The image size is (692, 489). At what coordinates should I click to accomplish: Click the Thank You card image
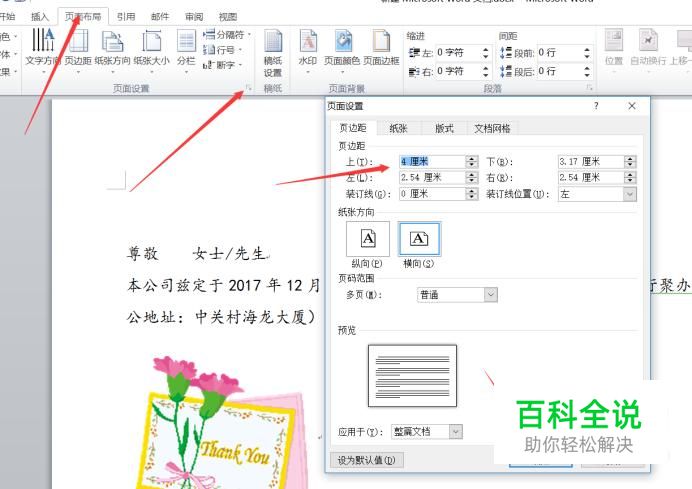[224, 423]
